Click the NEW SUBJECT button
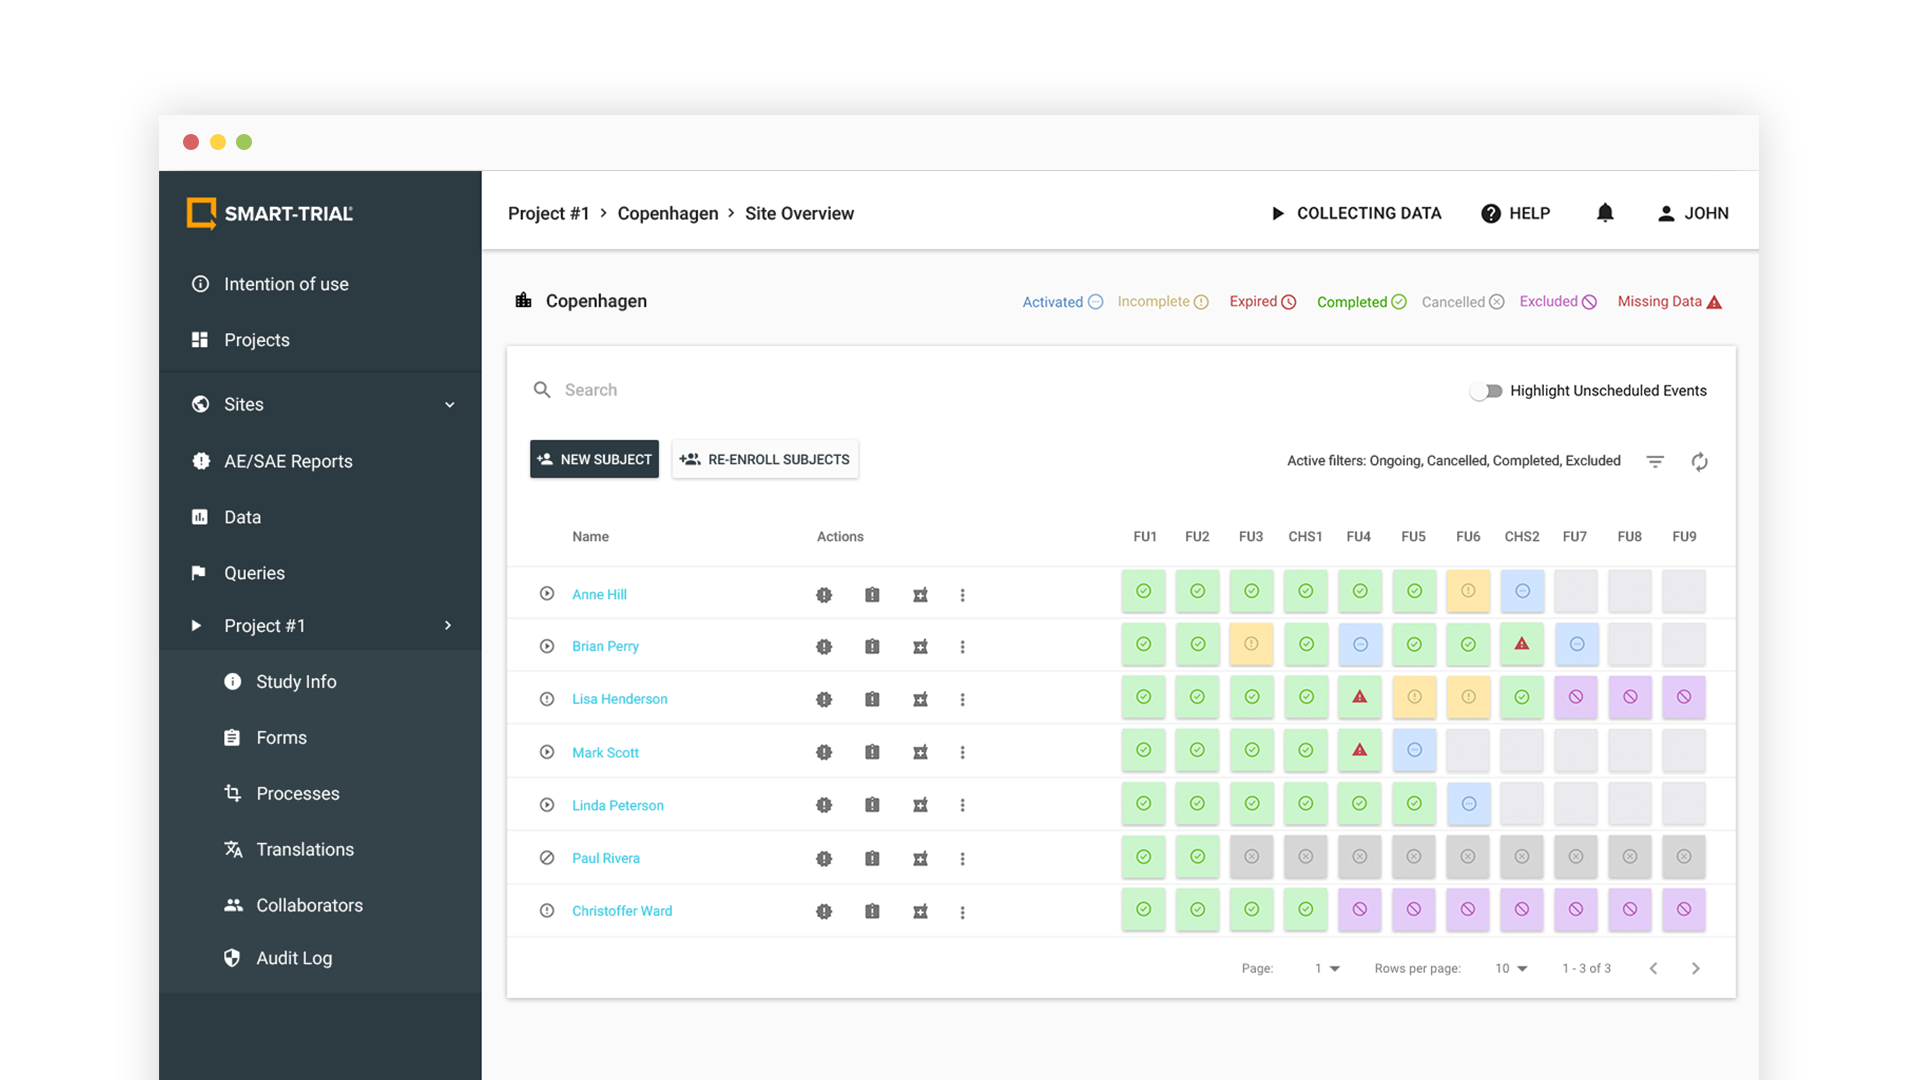This screenshot has height=1080, width=1920. click(594, 459)
